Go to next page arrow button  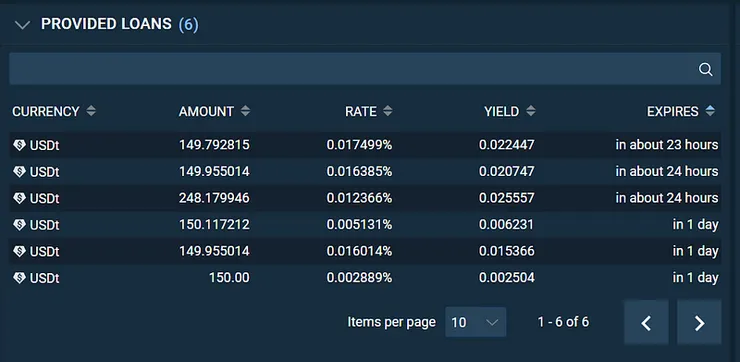click(699, 323)
